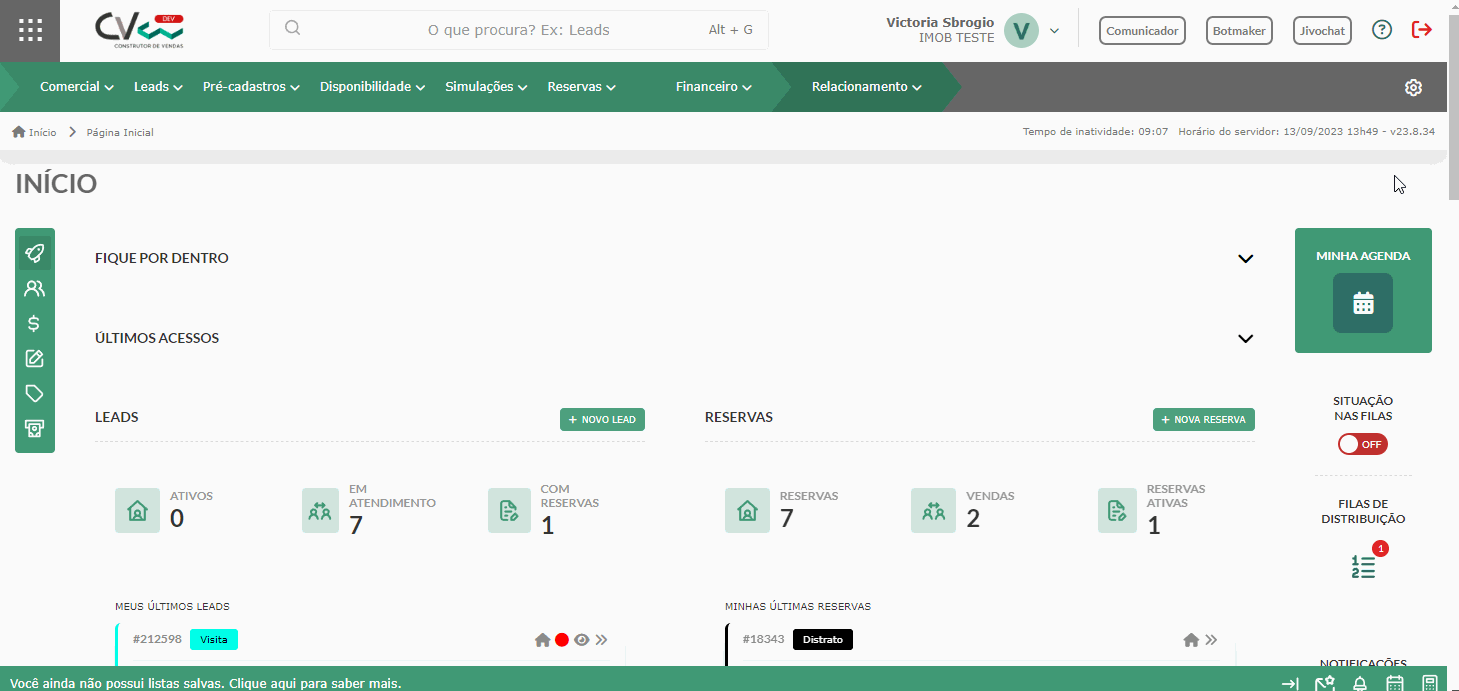
Task: Toggle the eye icon on lead #212598
Action: coord(581,640)
